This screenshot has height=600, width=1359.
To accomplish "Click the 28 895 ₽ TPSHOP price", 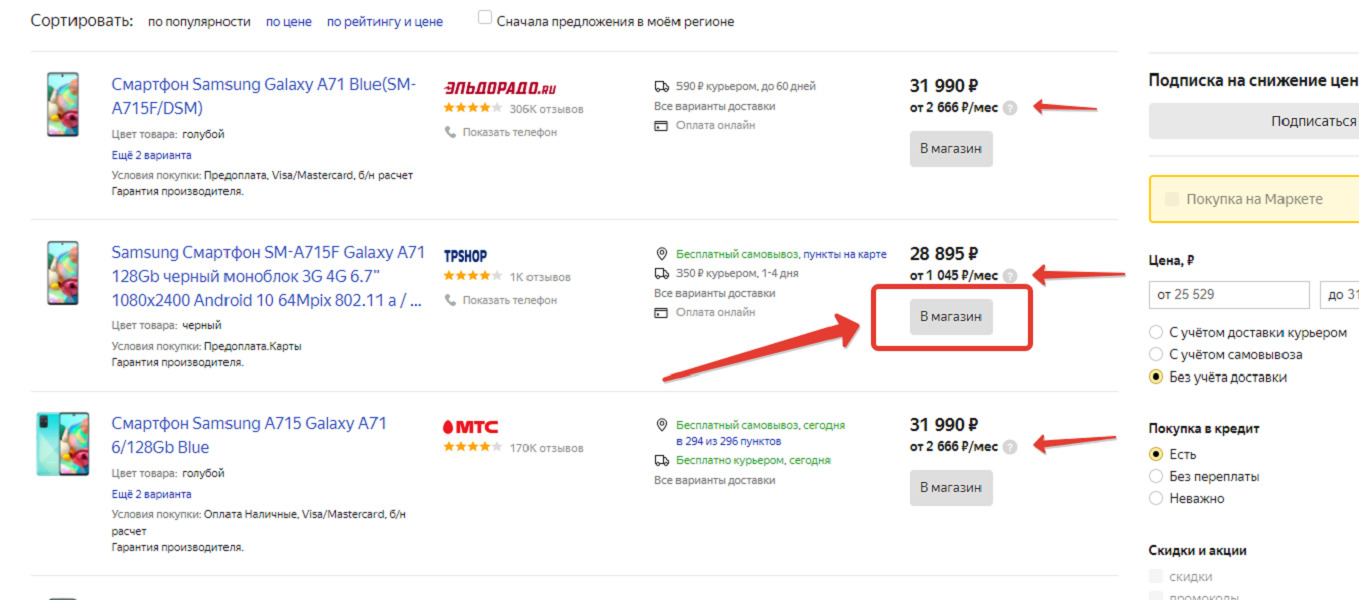I will [944, 254].
